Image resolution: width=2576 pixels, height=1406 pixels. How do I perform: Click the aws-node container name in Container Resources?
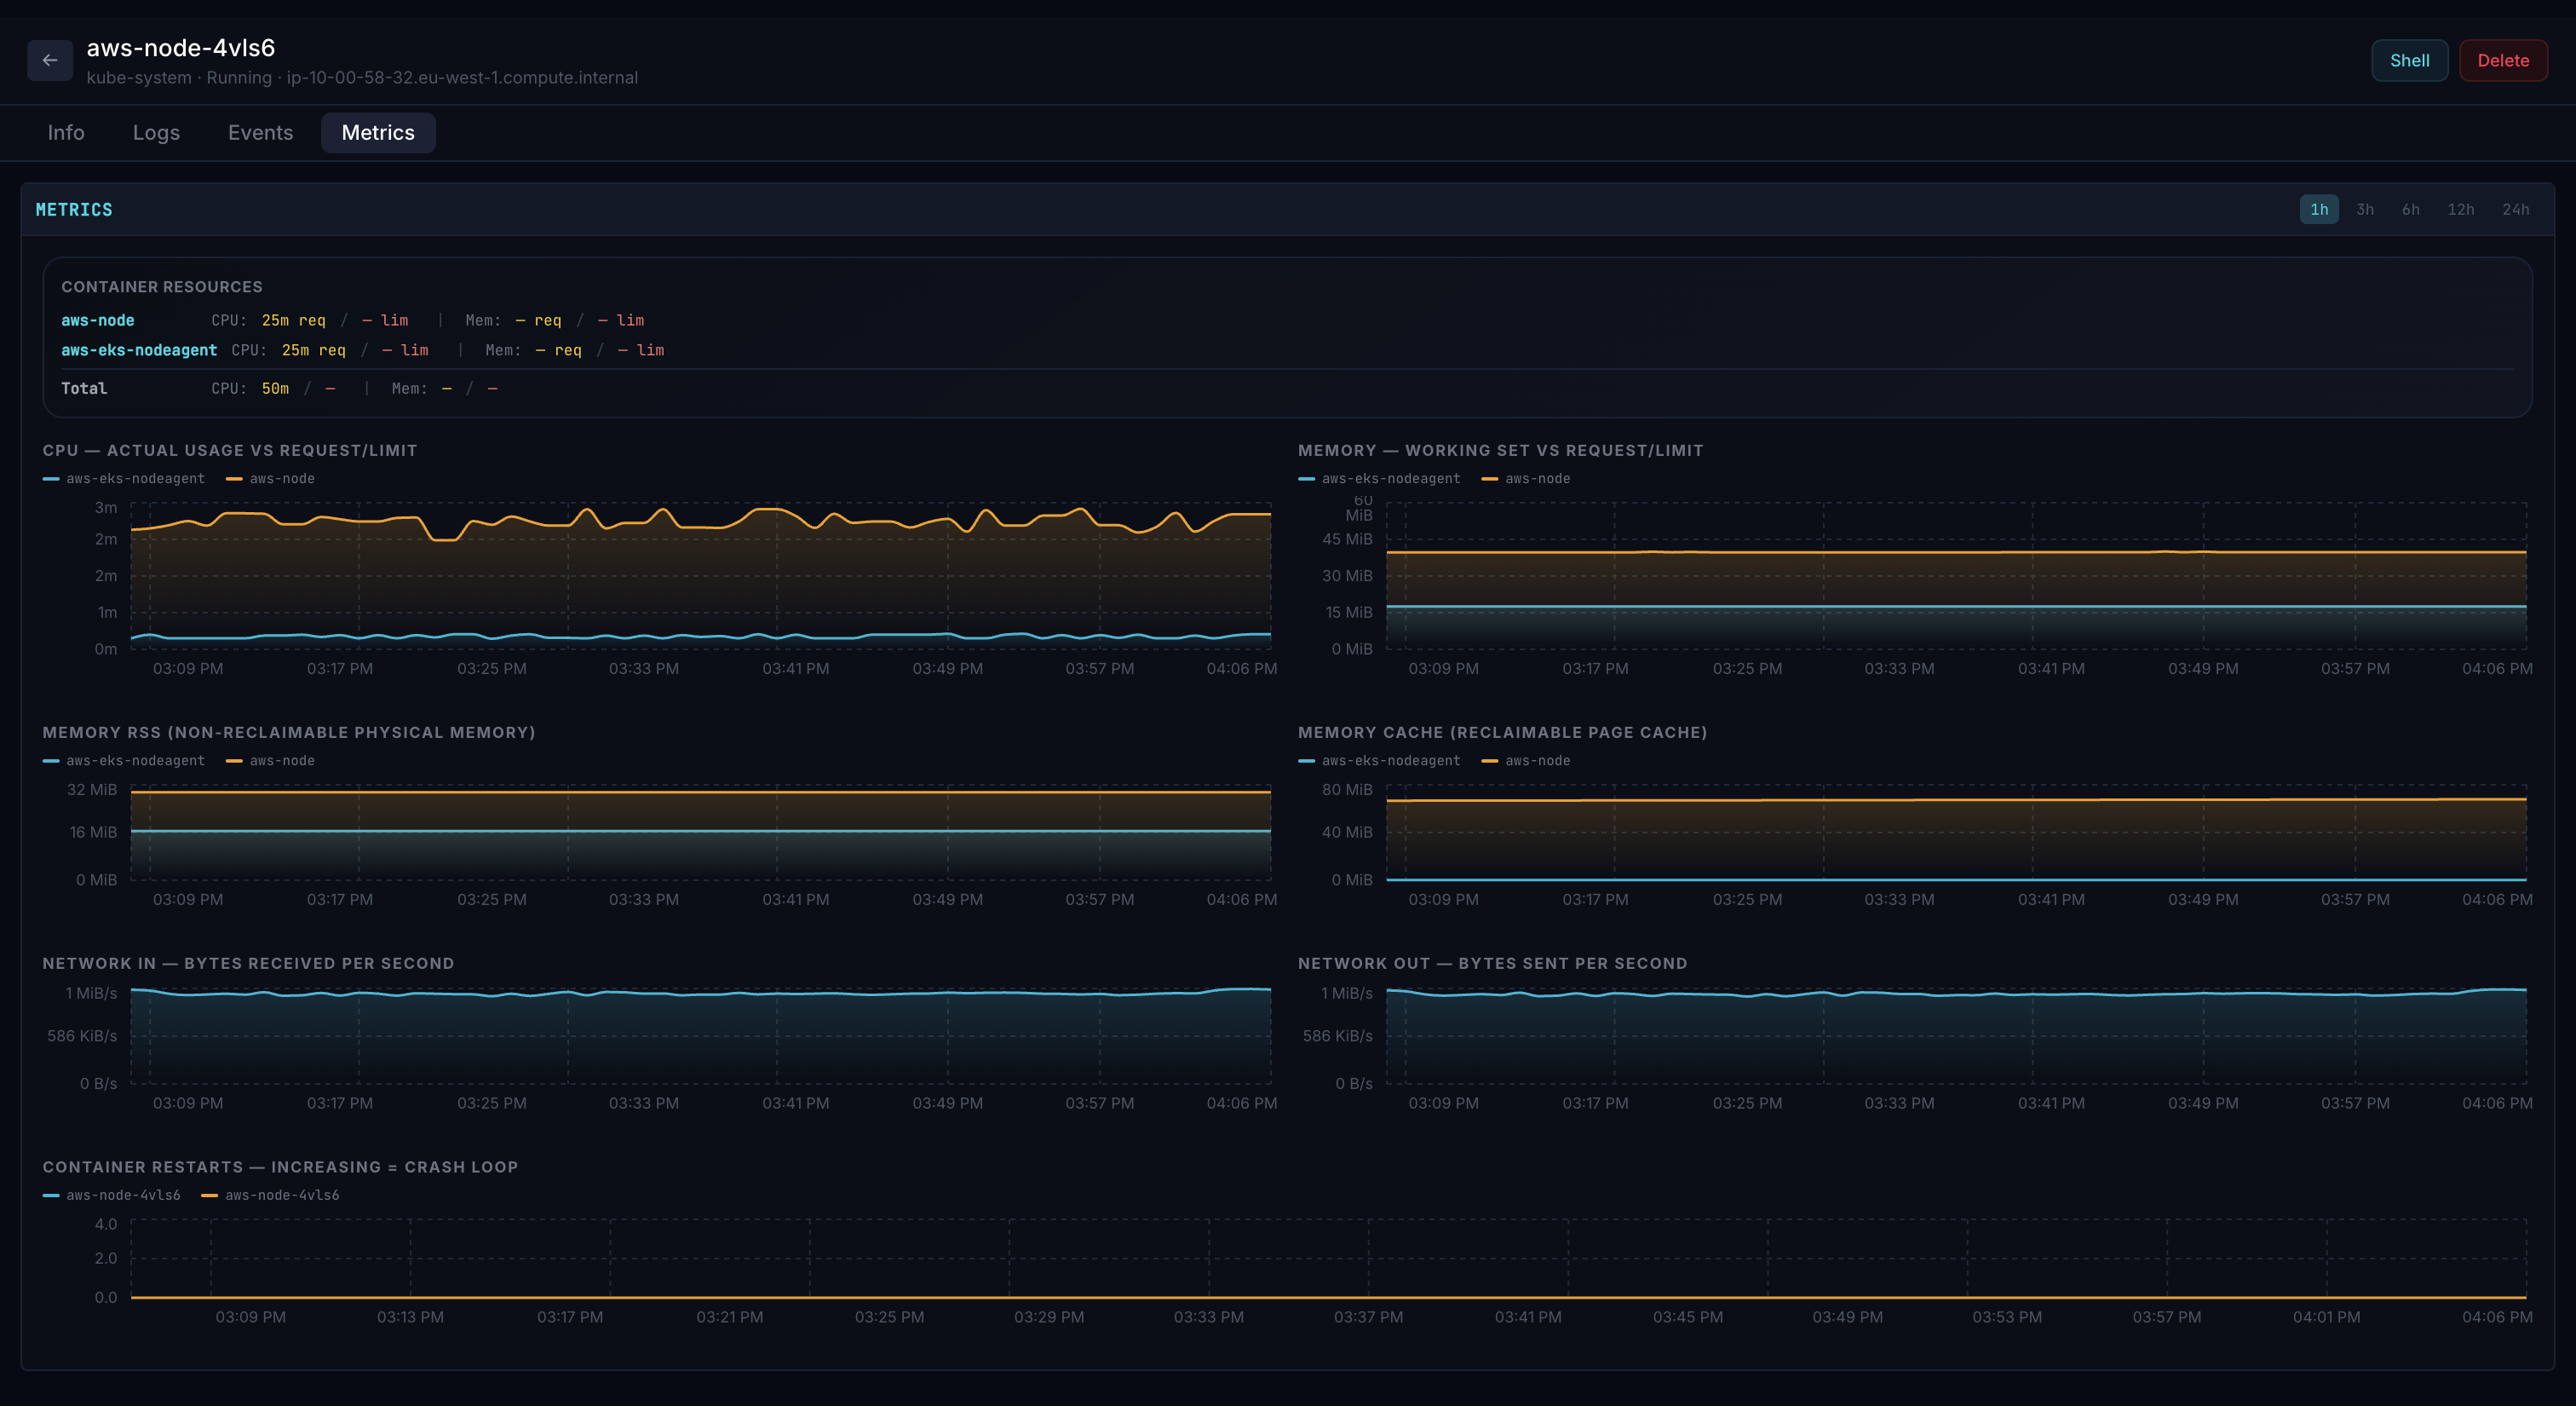97,320
